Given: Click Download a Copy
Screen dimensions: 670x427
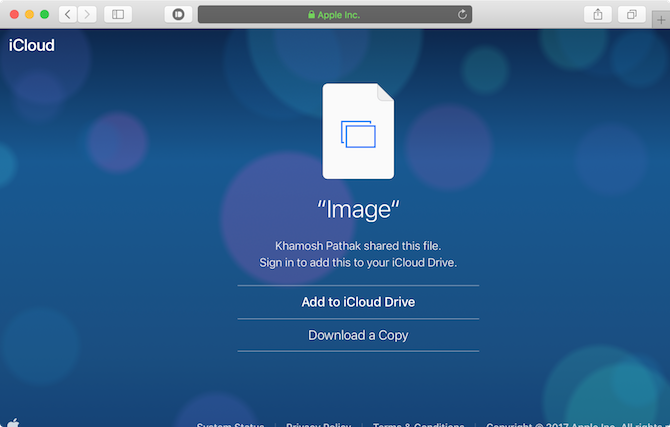Looking at the screenshot, I should 358,335.
